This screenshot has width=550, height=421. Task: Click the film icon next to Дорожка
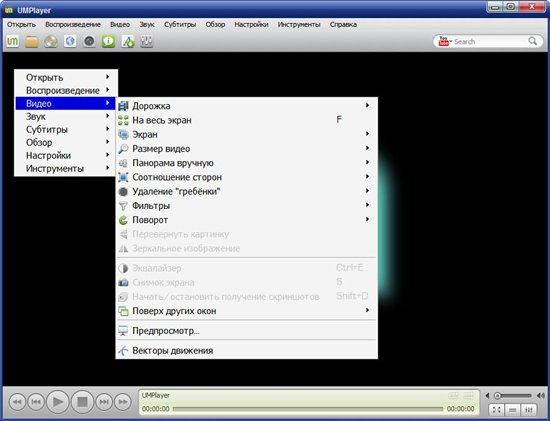[x=123, y=106]
